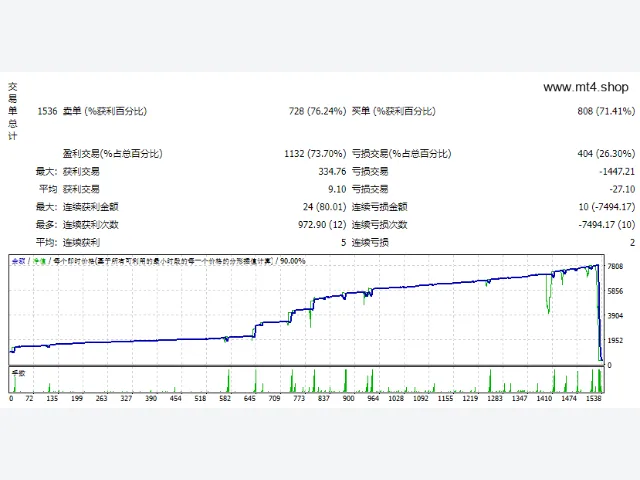Click the average loss trade value -27.10

[622, 189]
